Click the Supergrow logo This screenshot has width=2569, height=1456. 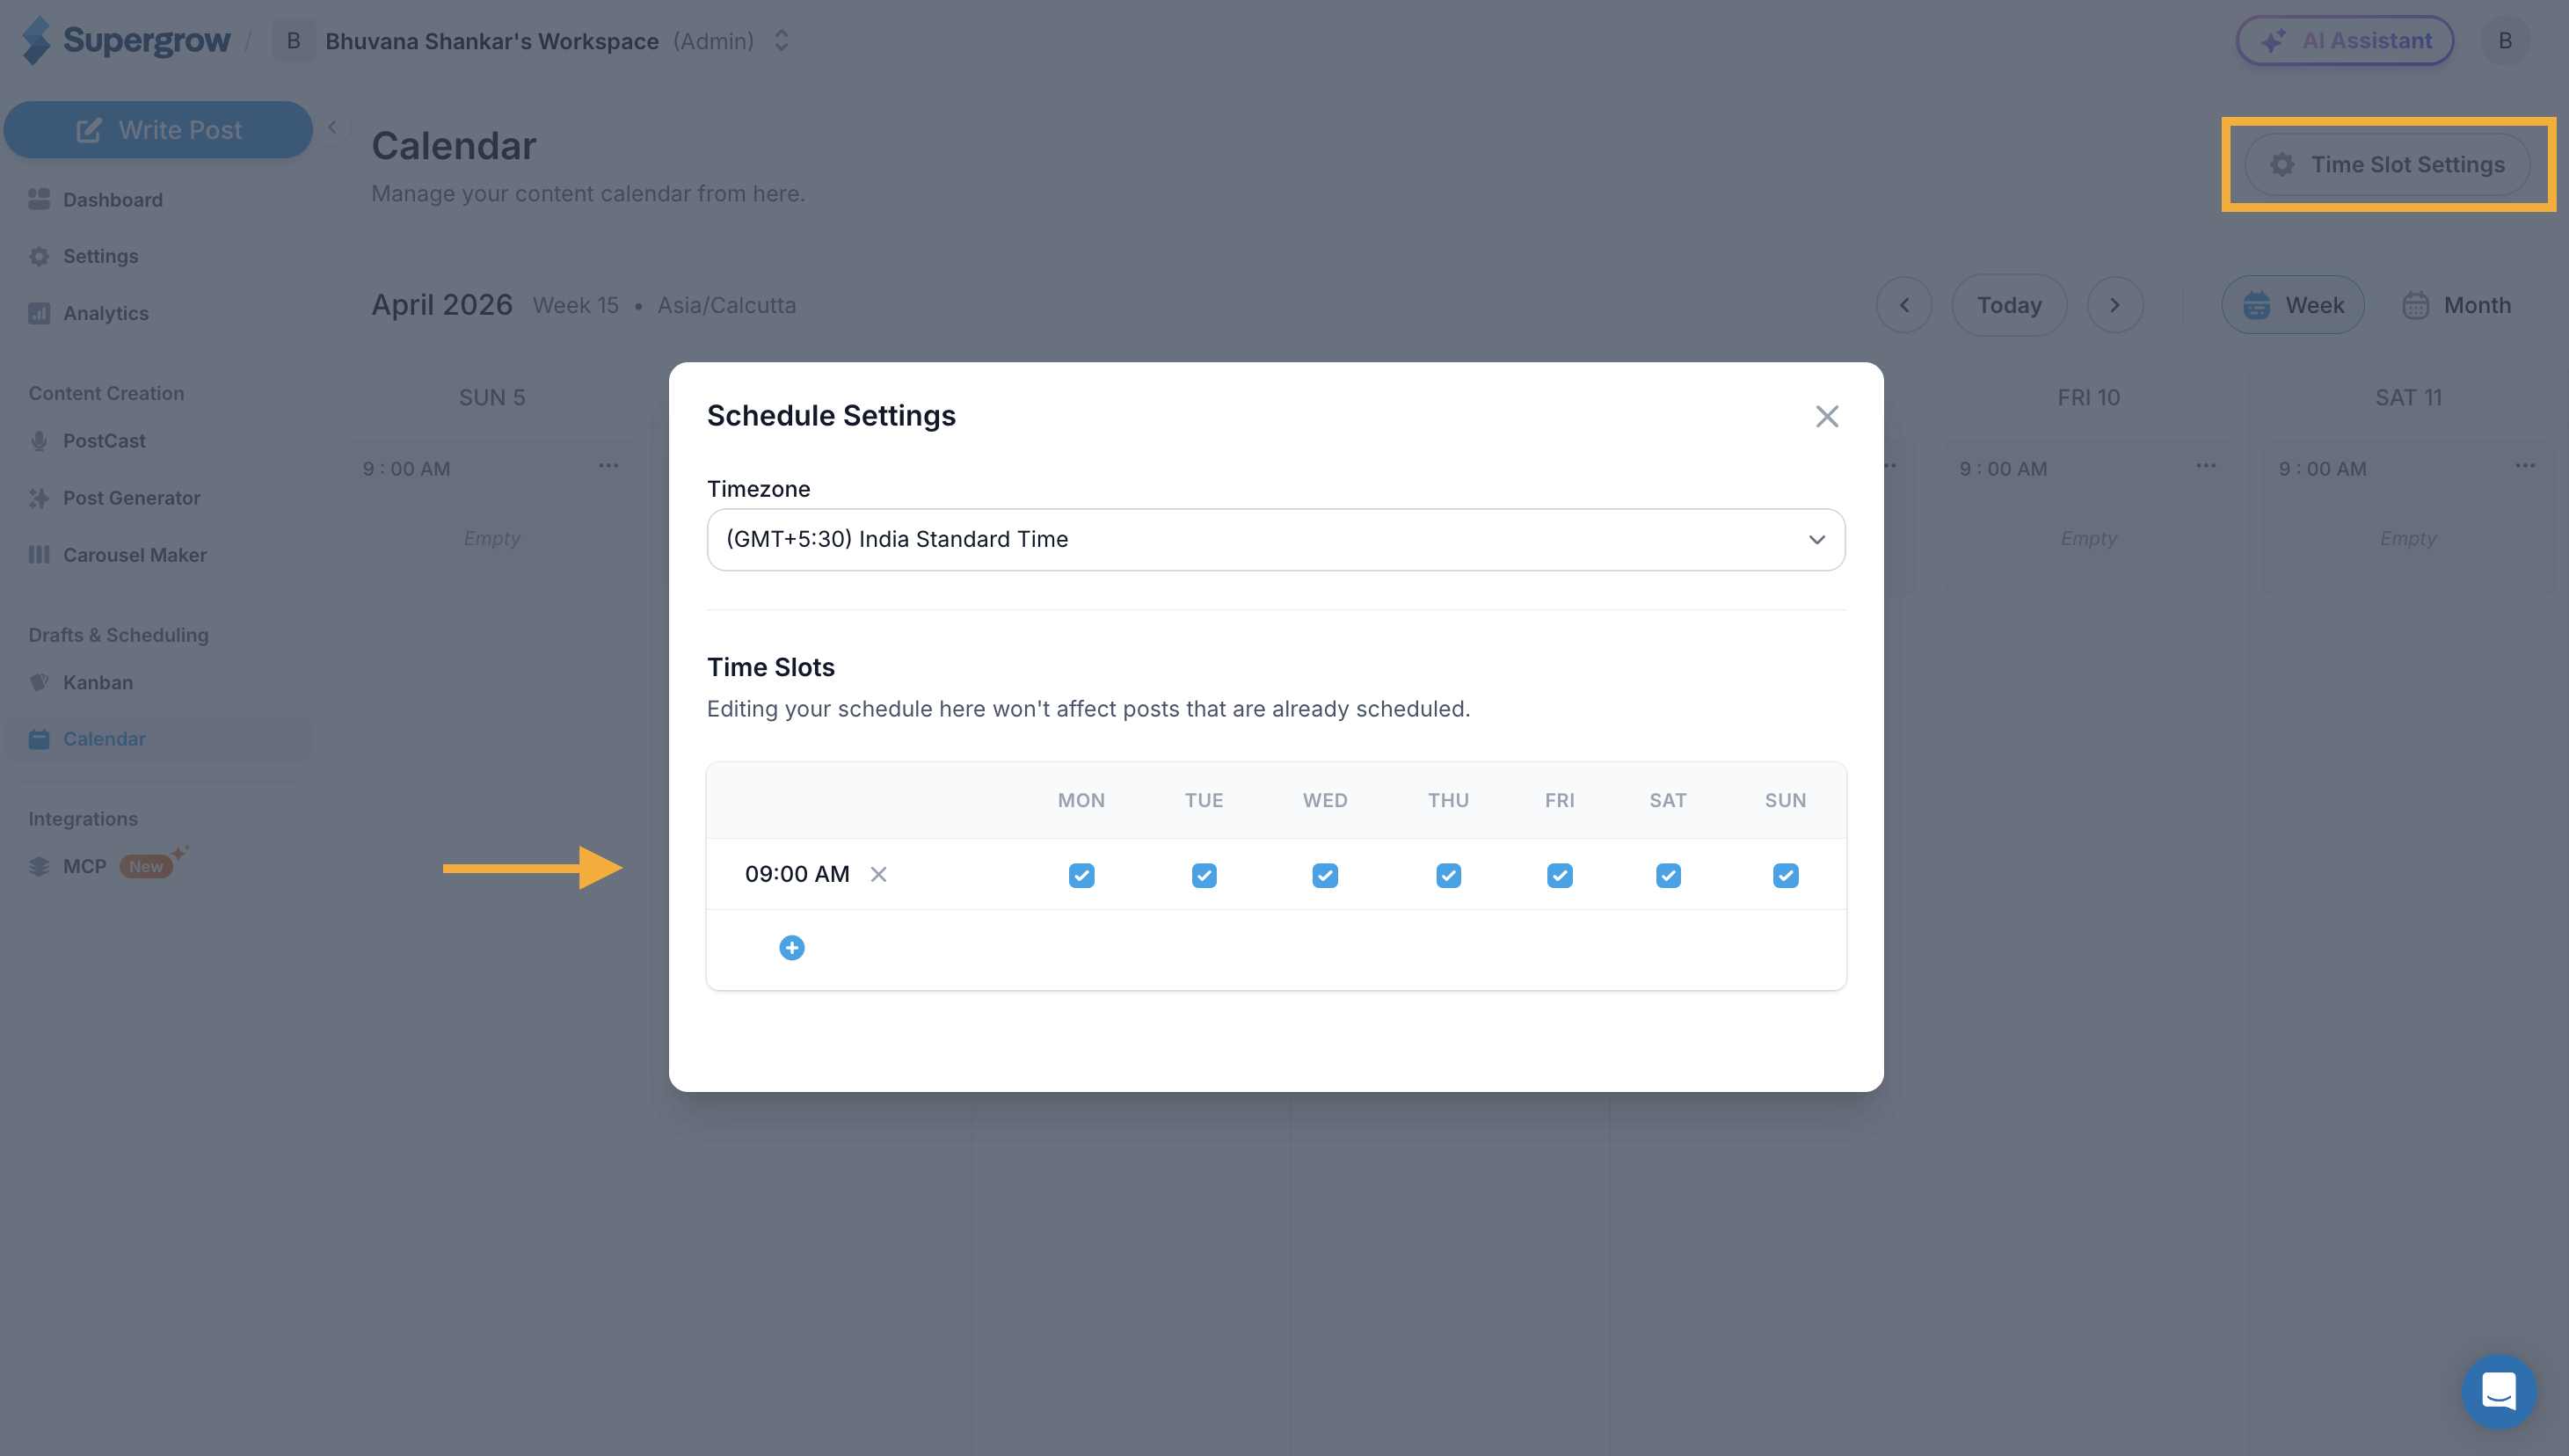(126, 40)
